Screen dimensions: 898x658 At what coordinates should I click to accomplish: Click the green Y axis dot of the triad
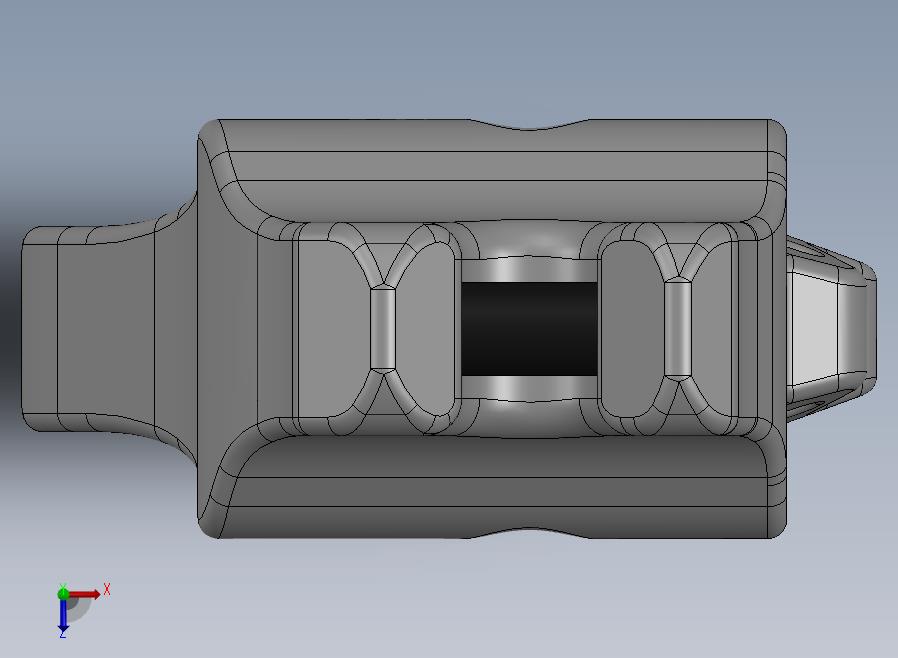(x=63, y=593)
